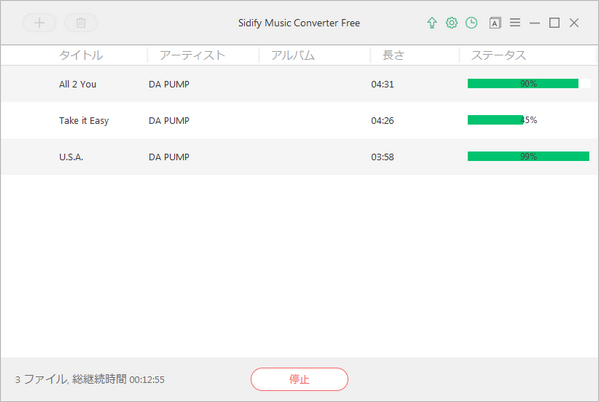The image size is (599, 402).
Task: Click DA PUMP artist in Take it Easy row
Action: 169,121
